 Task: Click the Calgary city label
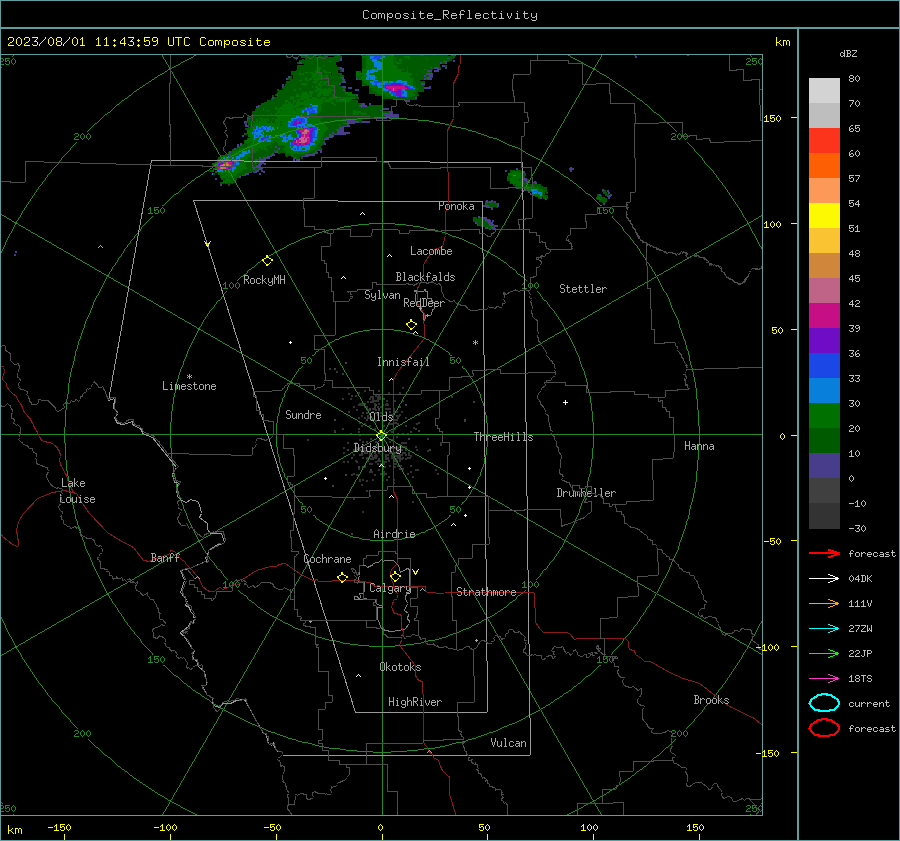(390, 588)
